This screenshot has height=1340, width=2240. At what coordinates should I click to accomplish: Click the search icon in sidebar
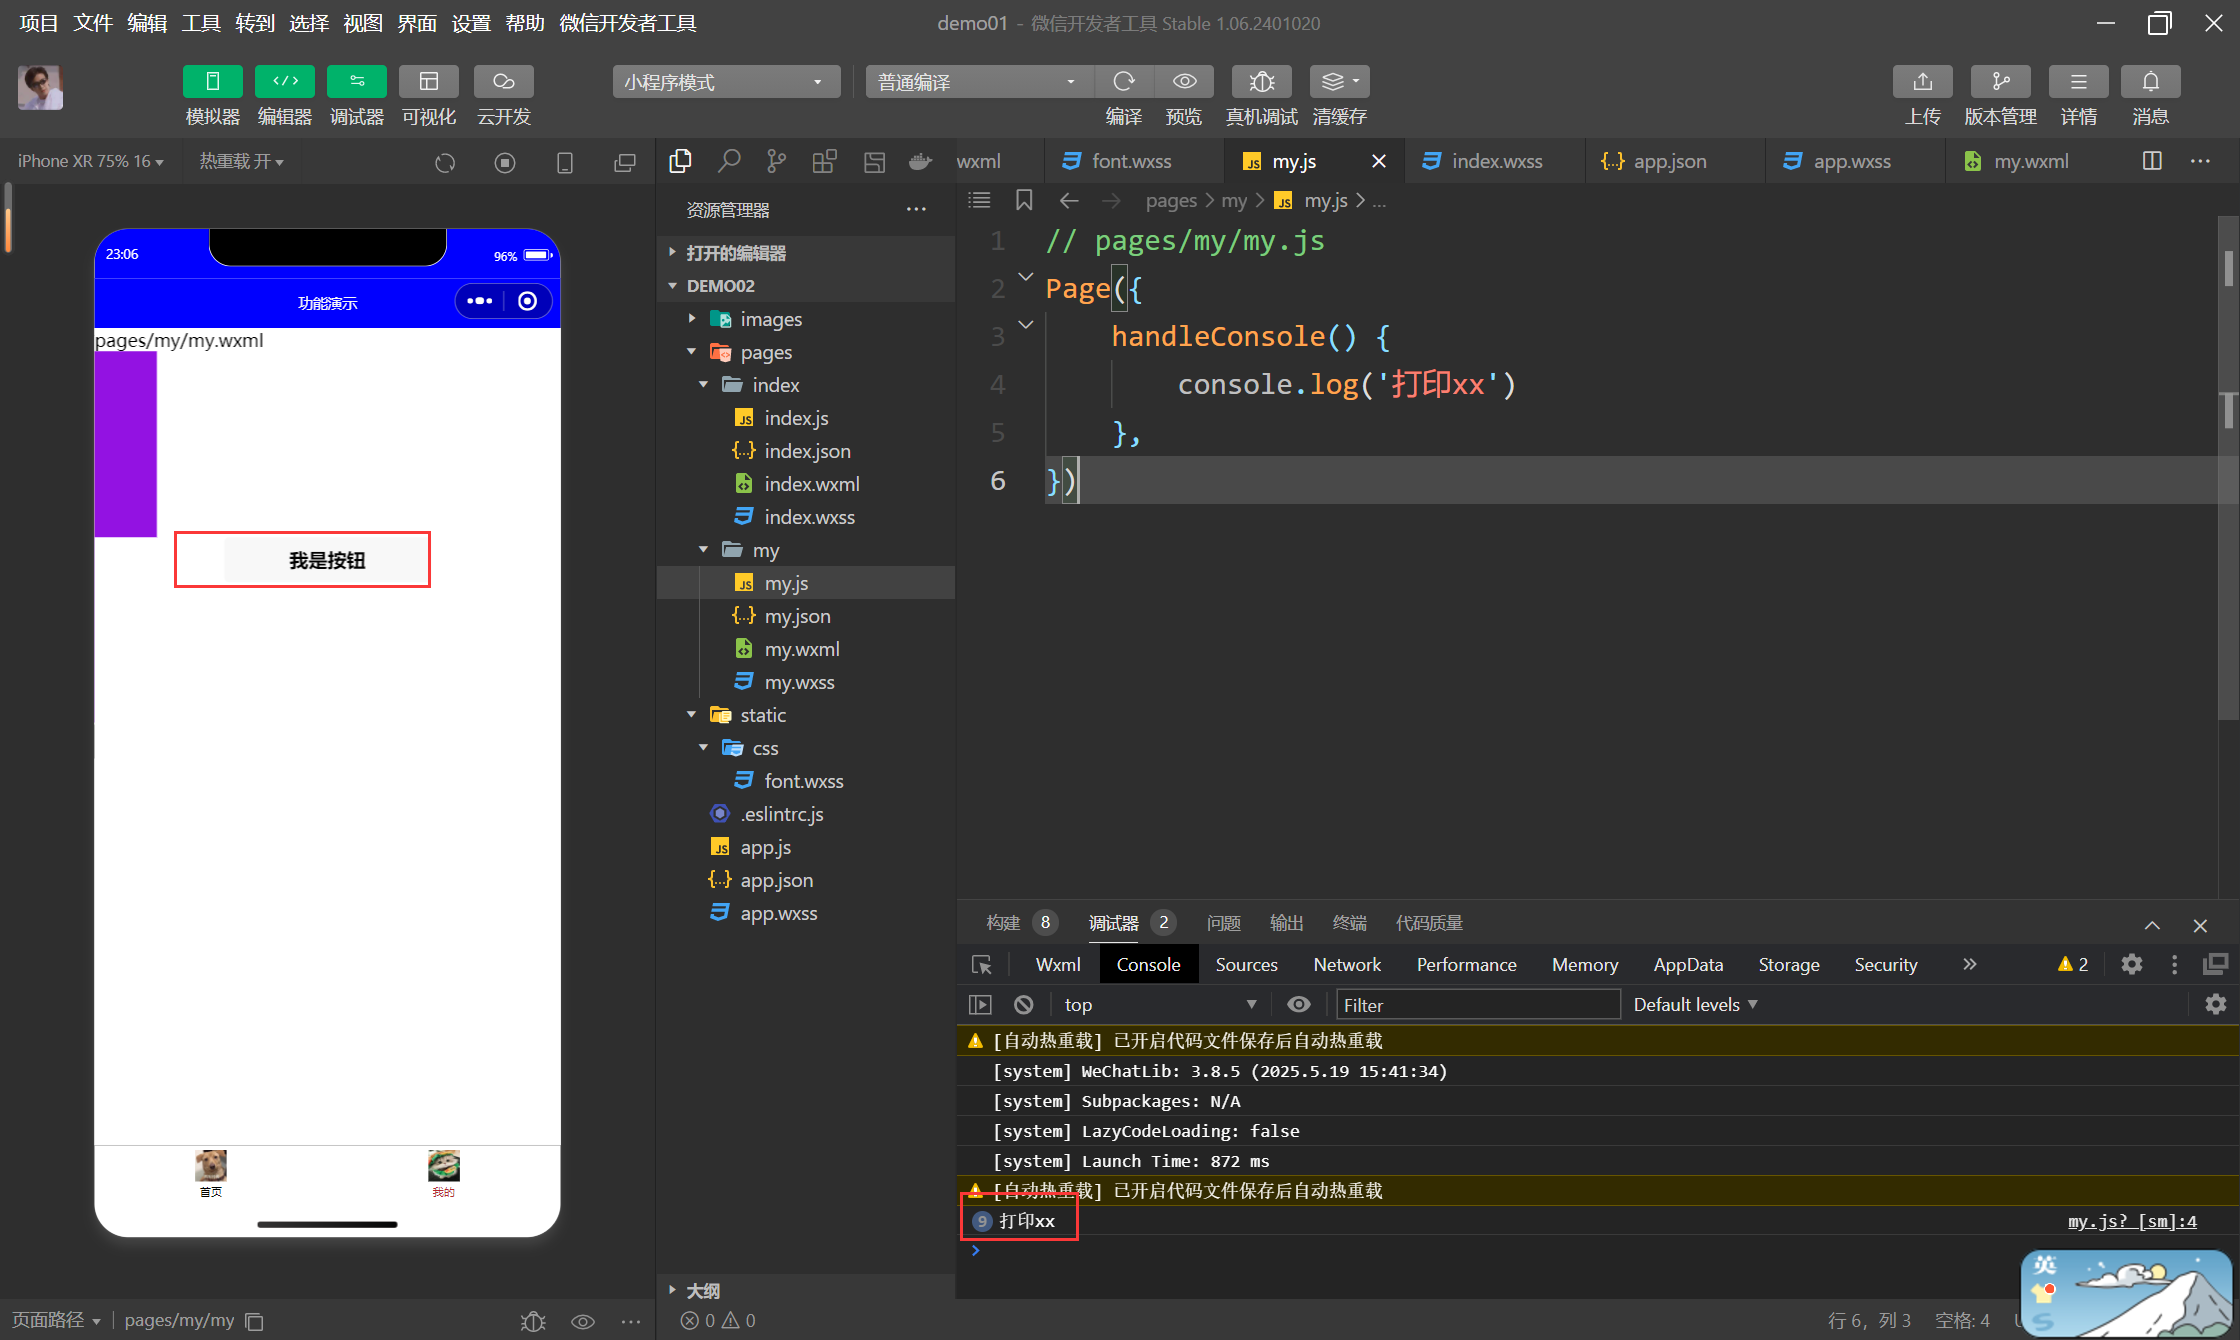coord(729,161)
